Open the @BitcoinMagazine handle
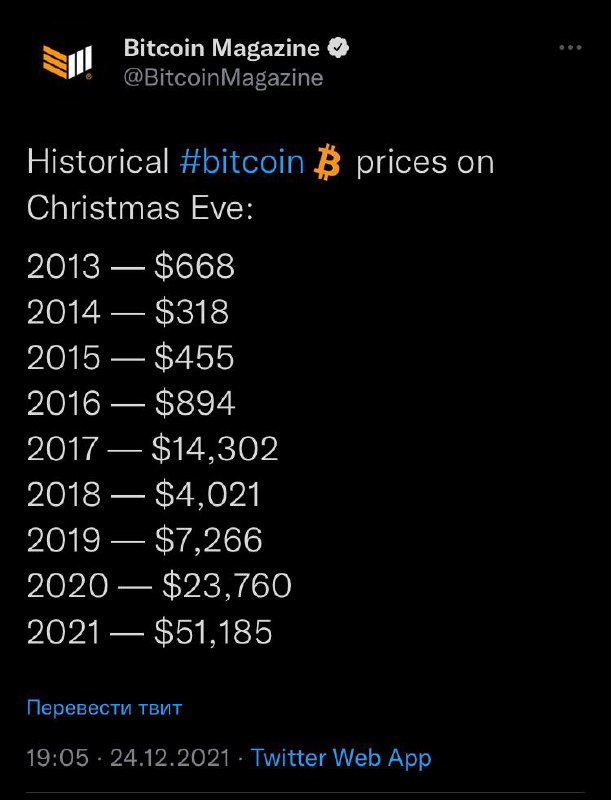Viewport: 611px width, 800px height. pos(223,77)
